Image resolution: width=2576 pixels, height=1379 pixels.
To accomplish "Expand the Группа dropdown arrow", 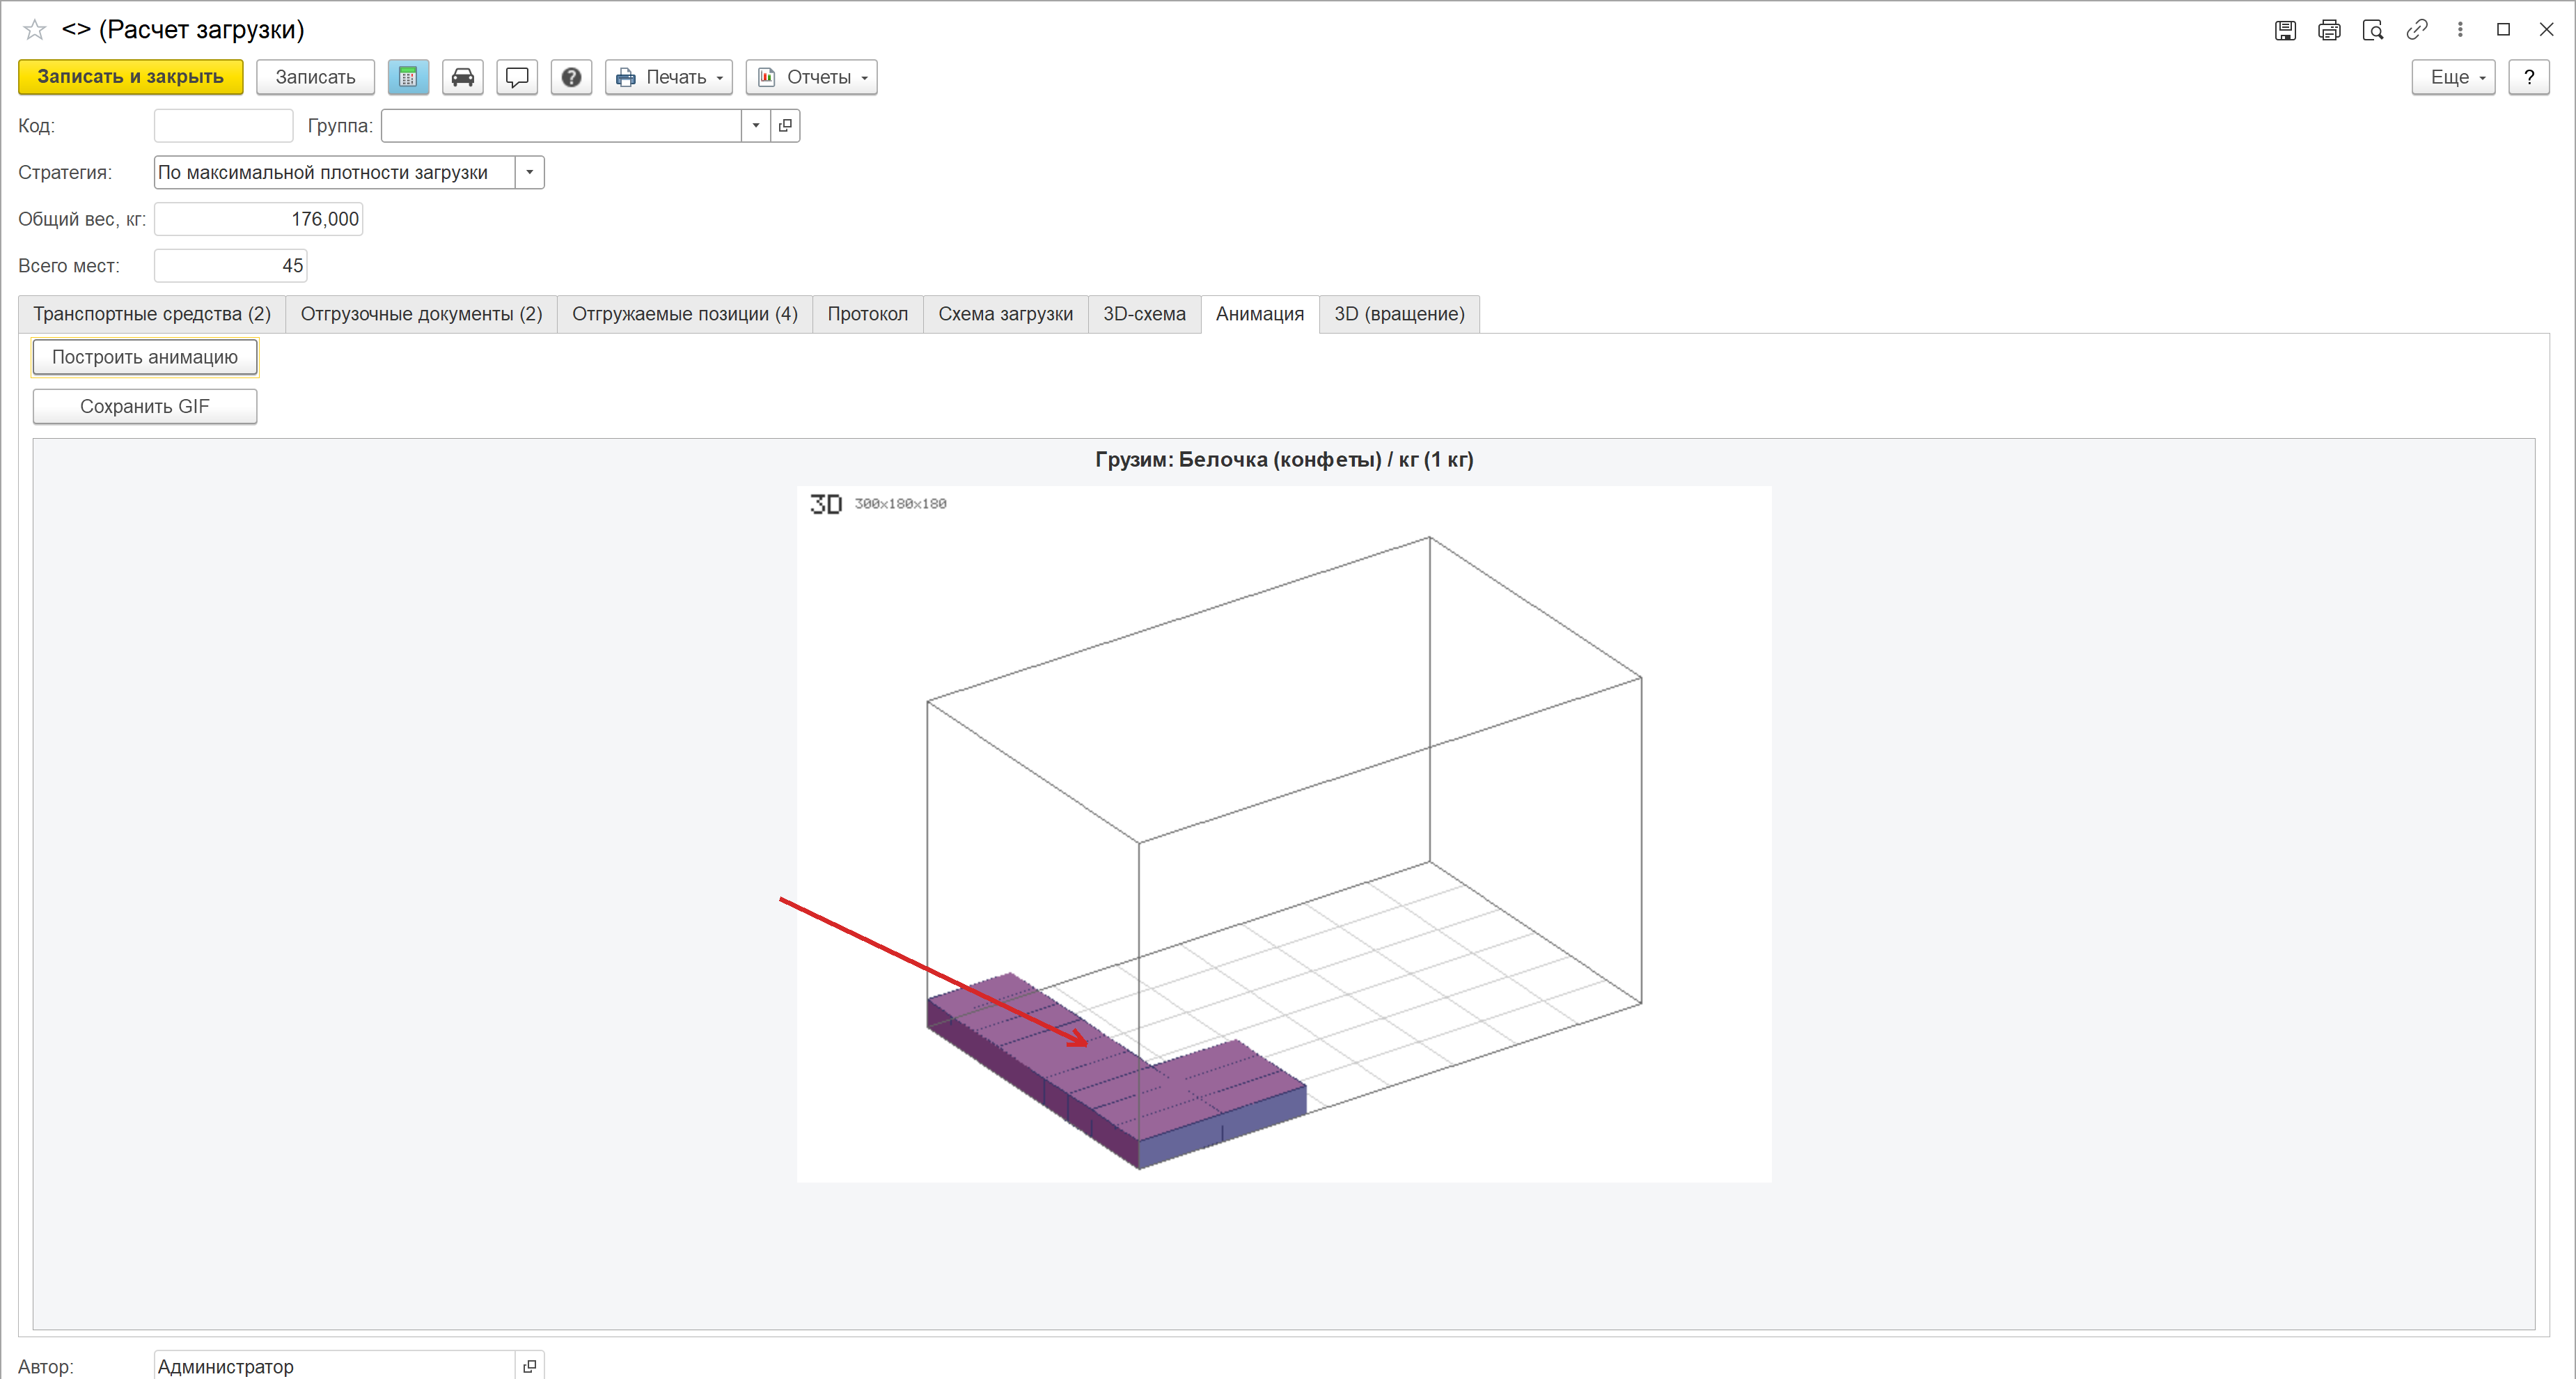I will pos(756,126).
